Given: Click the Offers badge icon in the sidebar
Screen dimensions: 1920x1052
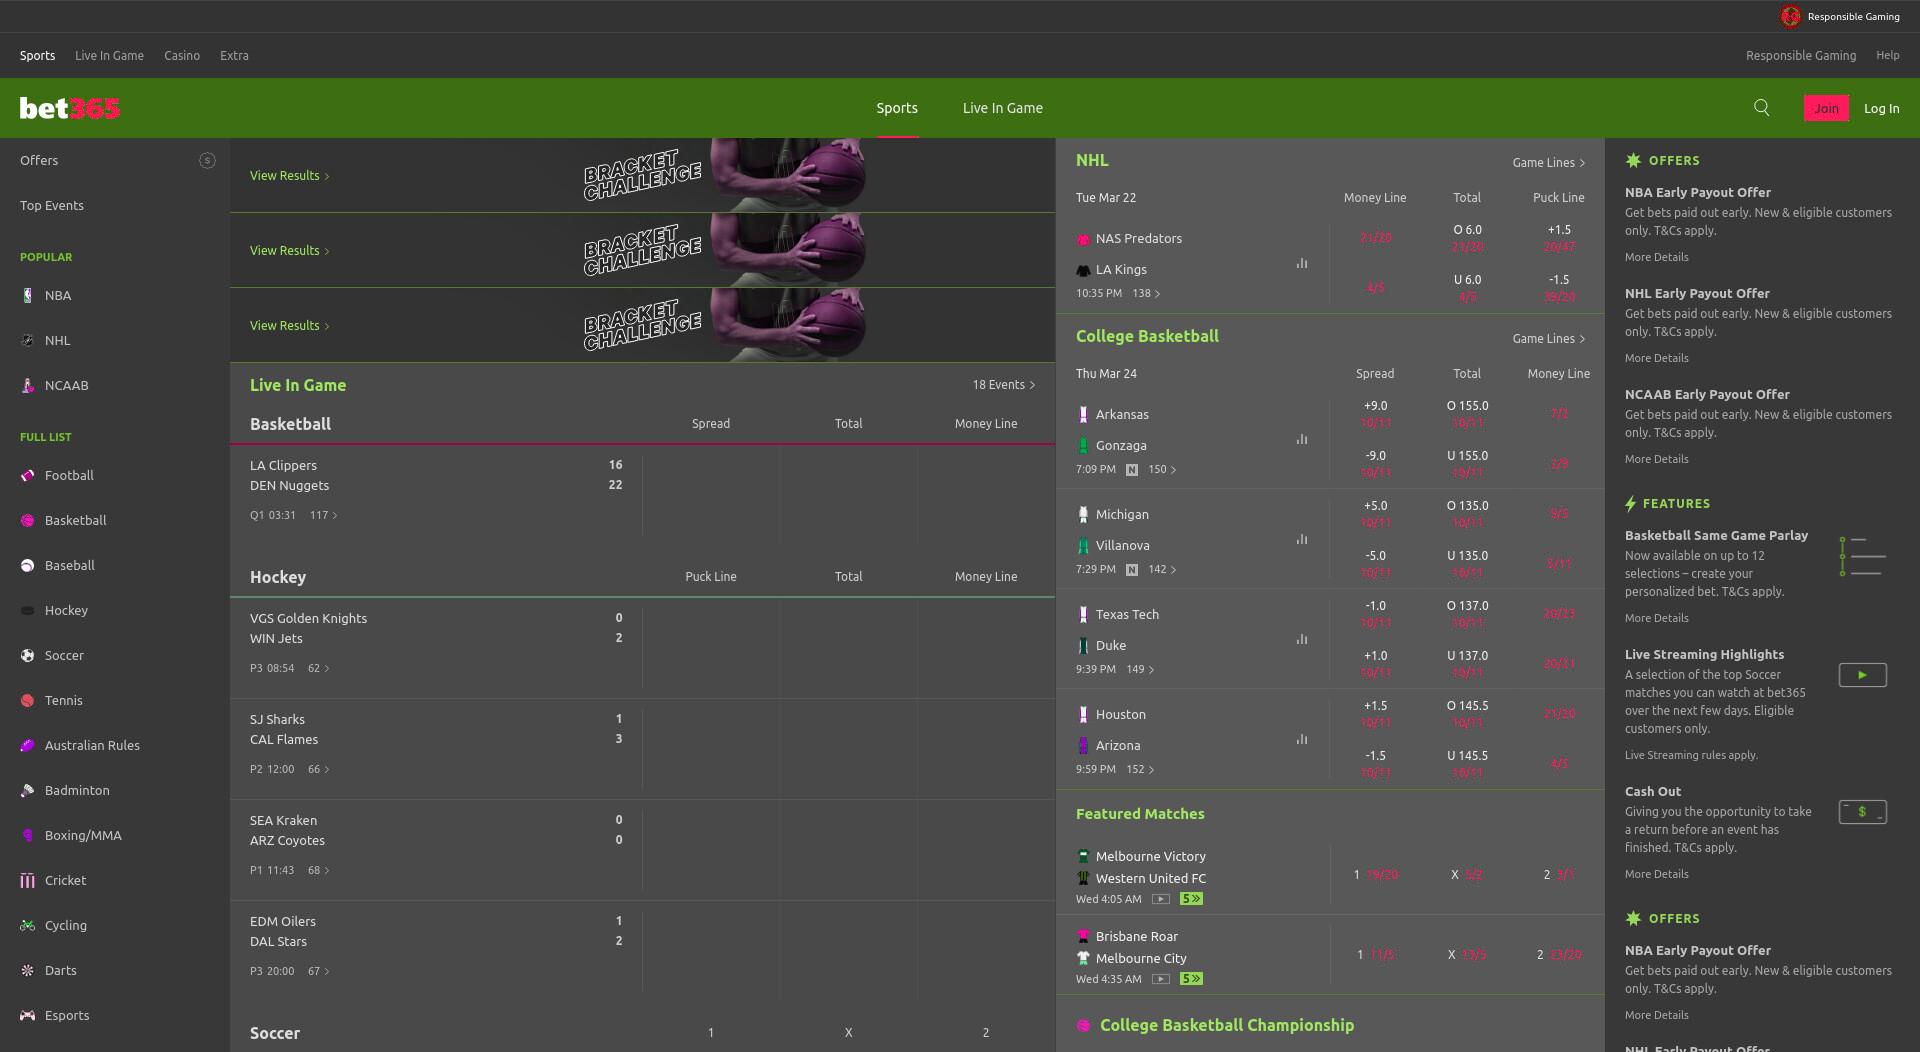Looking at the screenshot, I should [x=207, y=161].
